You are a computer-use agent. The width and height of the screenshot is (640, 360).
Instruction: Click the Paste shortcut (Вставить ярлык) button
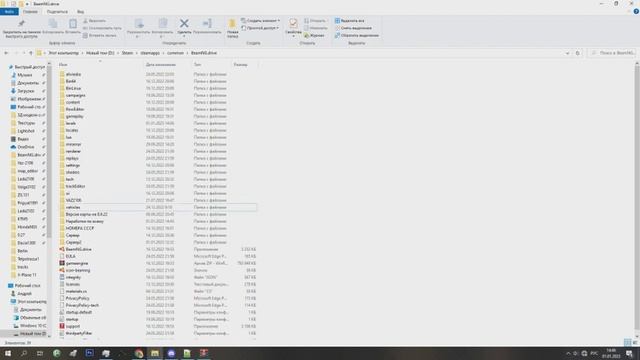[x=100, y=36]
